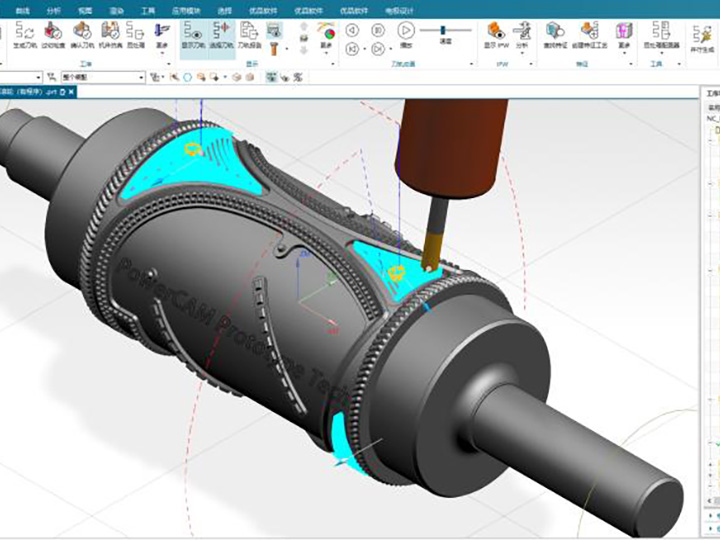
Task: Click the second cube icon in selection bar
Action: [249, 77]
